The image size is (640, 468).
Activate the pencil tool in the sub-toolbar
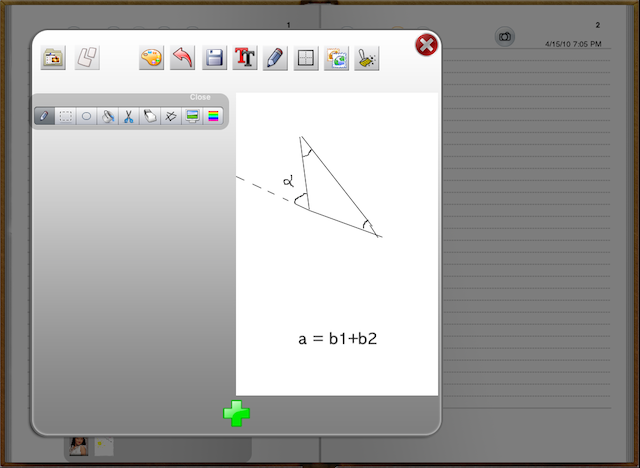(44, 116)
